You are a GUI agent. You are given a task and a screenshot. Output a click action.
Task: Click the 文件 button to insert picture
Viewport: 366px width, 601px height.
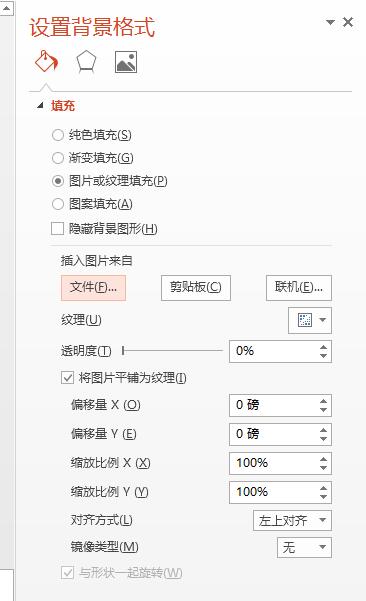click(94, 287)
